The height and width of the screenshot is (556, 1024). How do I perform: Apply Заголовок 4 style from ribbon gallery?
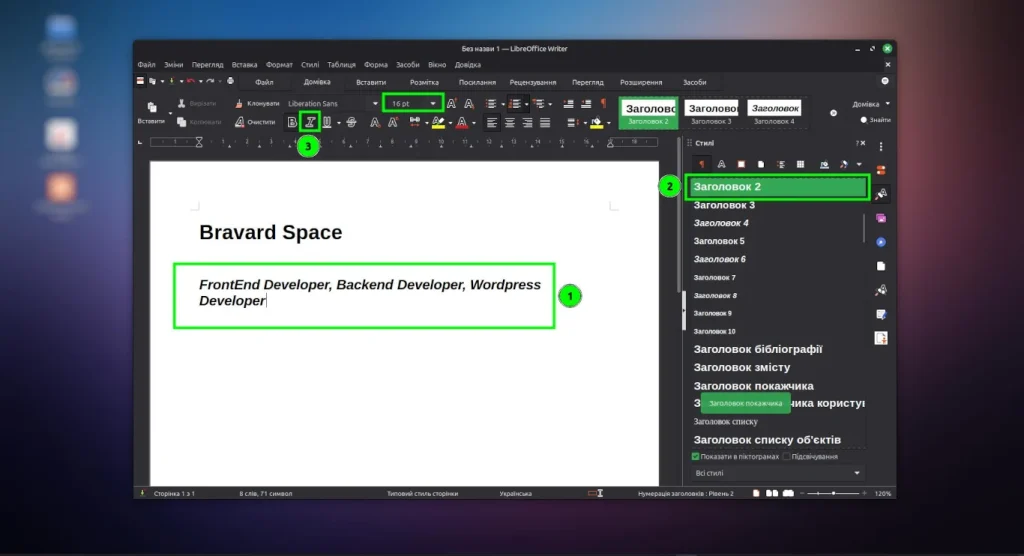(x=775, y=112)
